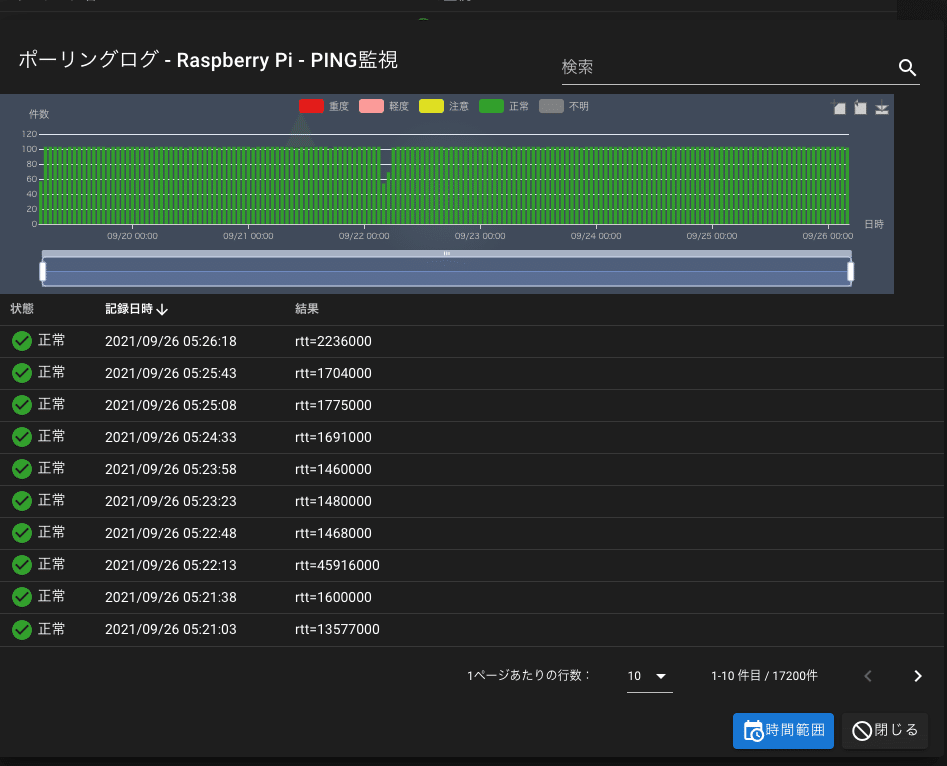The image size is (947, 766).
Task: Click the 1-10 件目 / 17200件 pagination text
Action: click(x=764, y=676)
